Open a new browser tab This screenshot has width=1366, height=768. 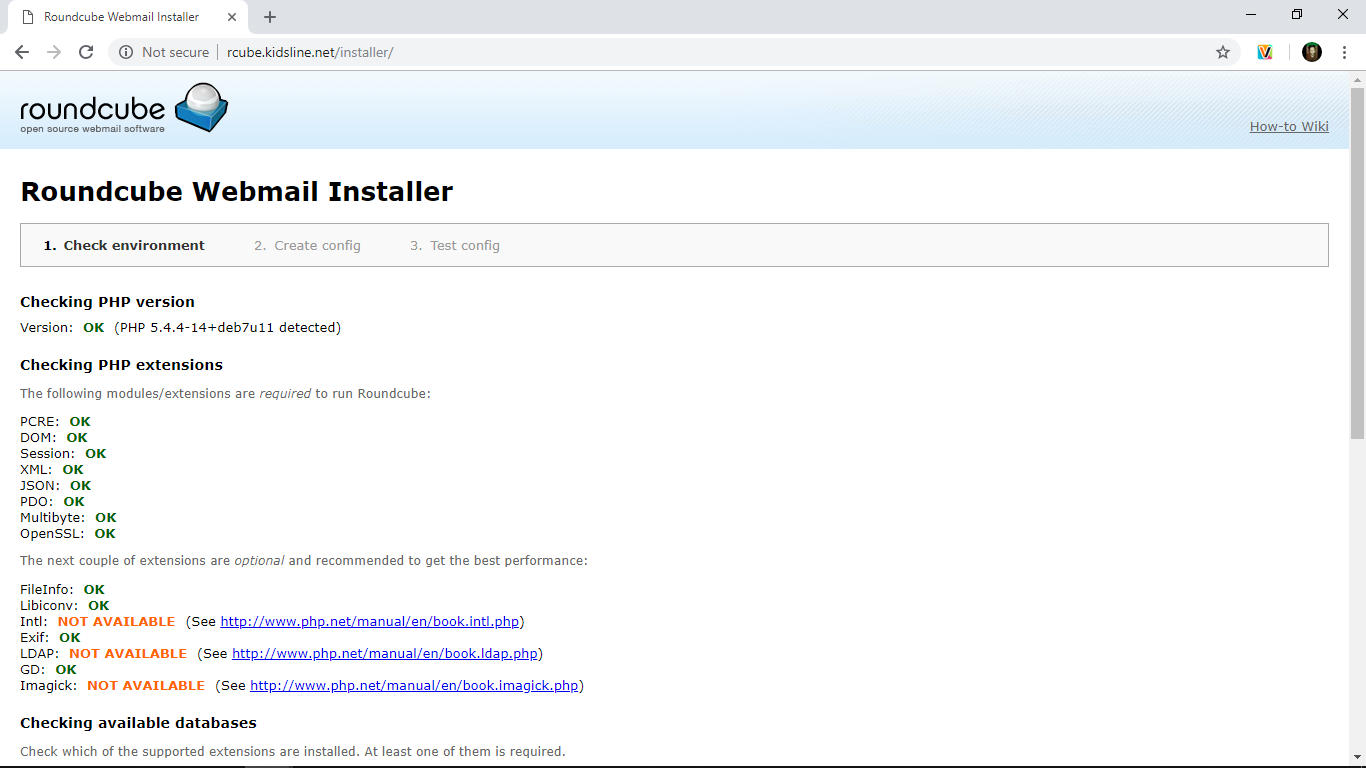tap(270, 17)
